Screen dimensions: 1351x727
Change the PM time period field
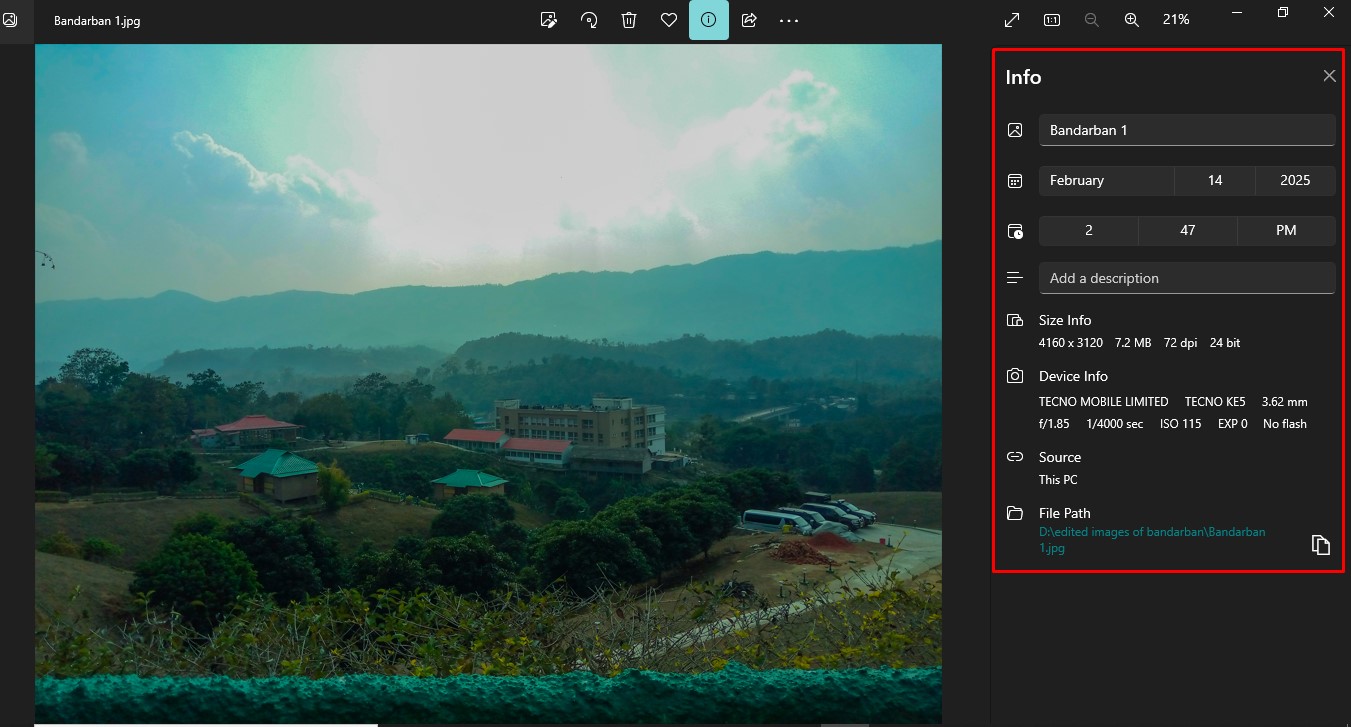[x=1286, y=231]
